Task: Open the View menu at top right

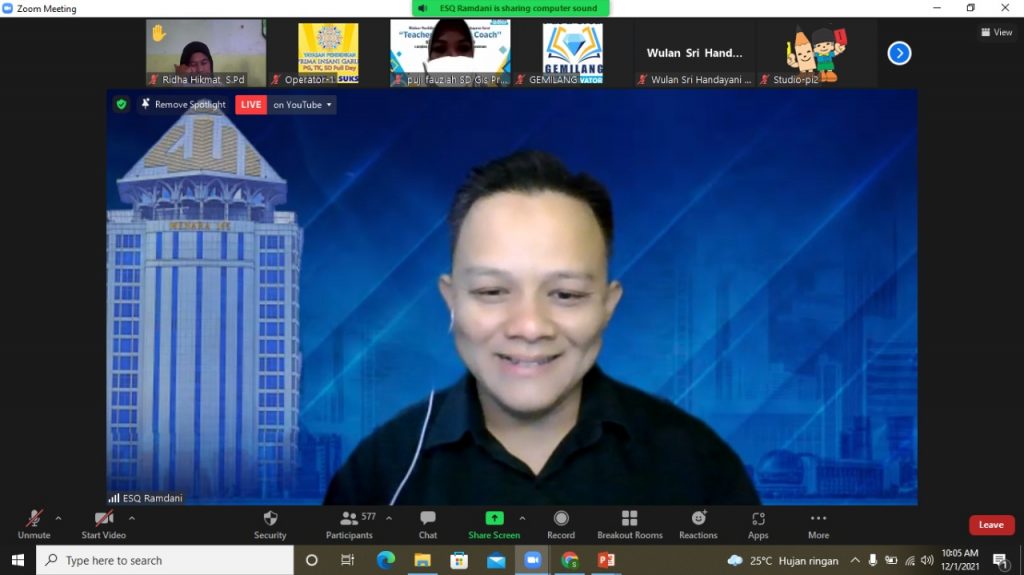Action: (x=996, y=32)
